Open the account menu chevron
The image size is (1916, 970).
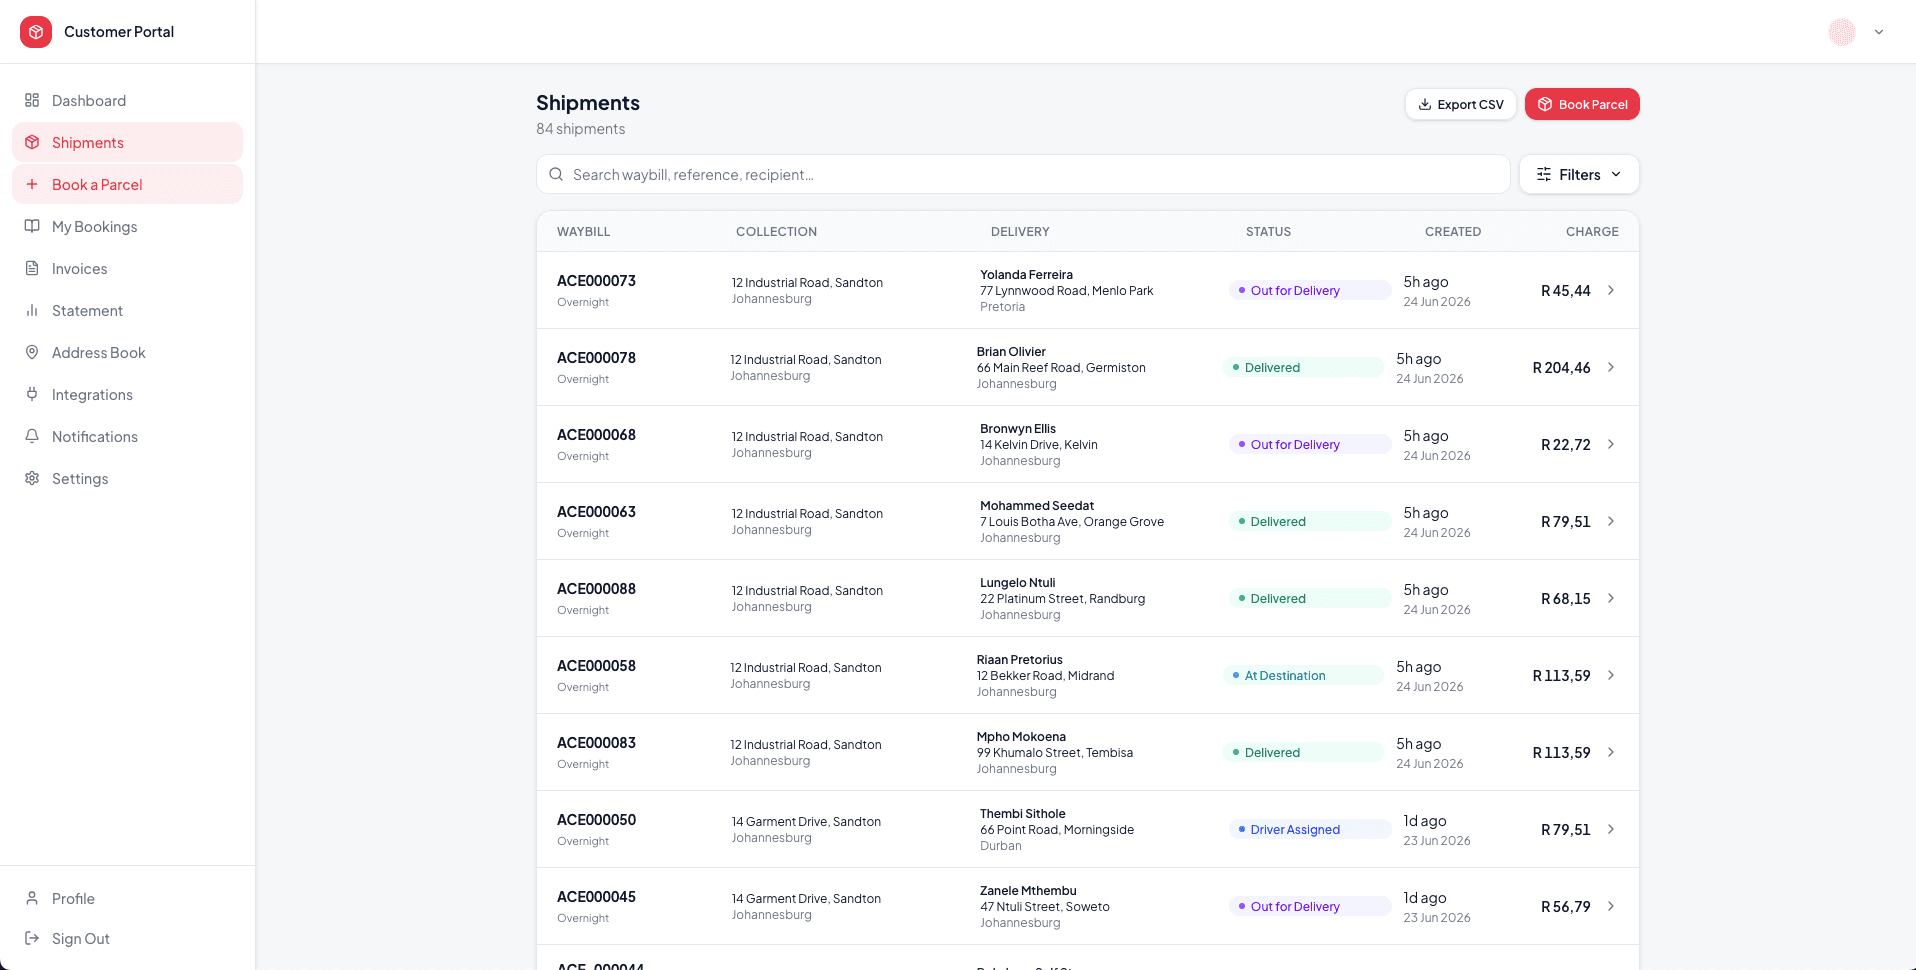click(1879, 32)
